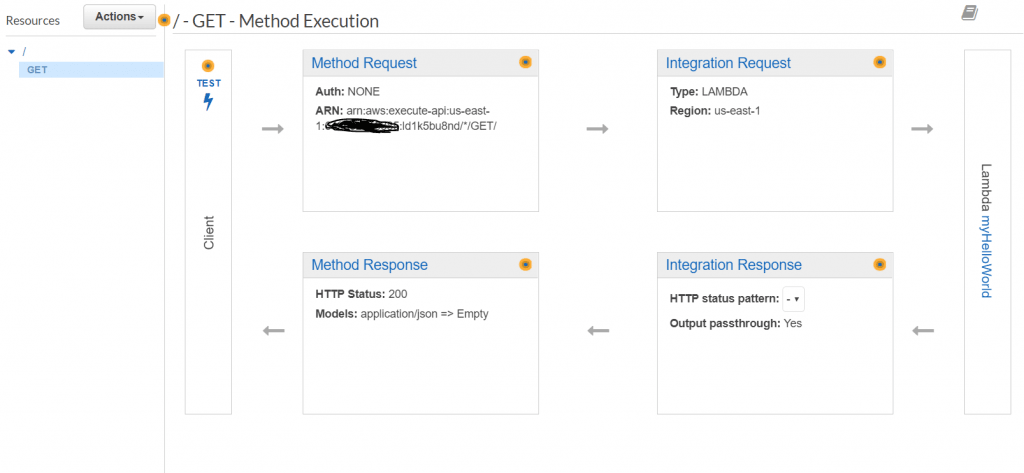Click the Method Request orange hint dot

point(526,62)
